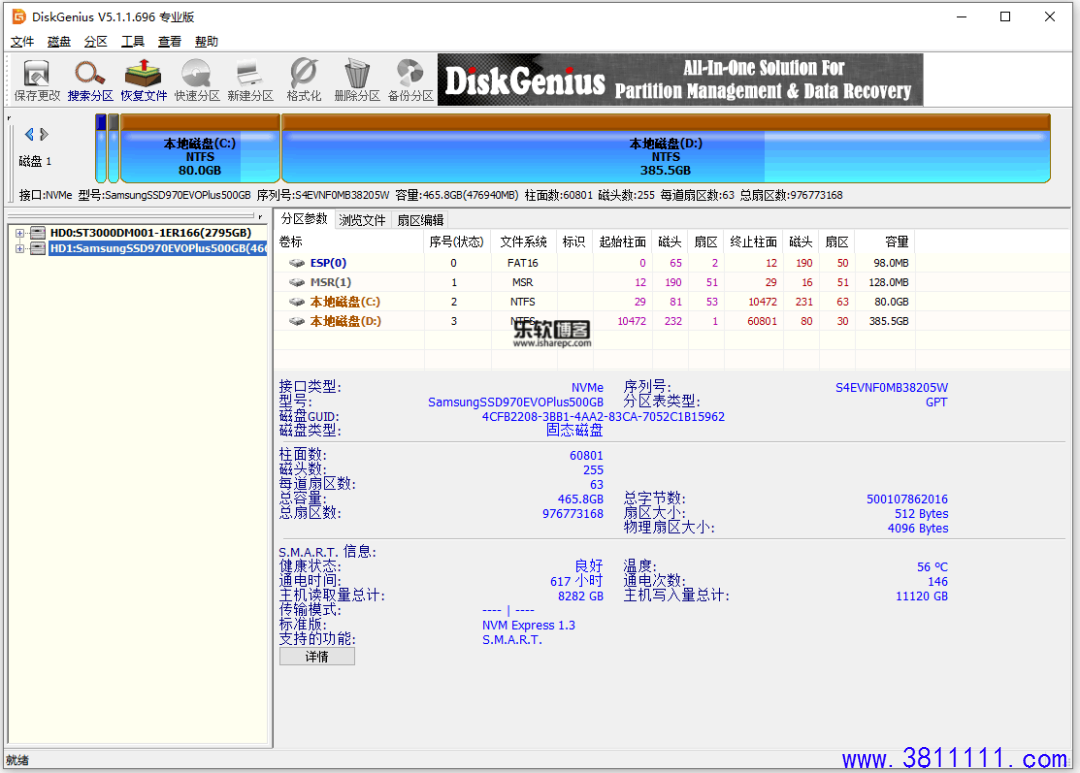The image size is (1080, 773).
Task: Select the HD1:SamsungSSD970EVOPlus500GB disk
Action: 158,249
